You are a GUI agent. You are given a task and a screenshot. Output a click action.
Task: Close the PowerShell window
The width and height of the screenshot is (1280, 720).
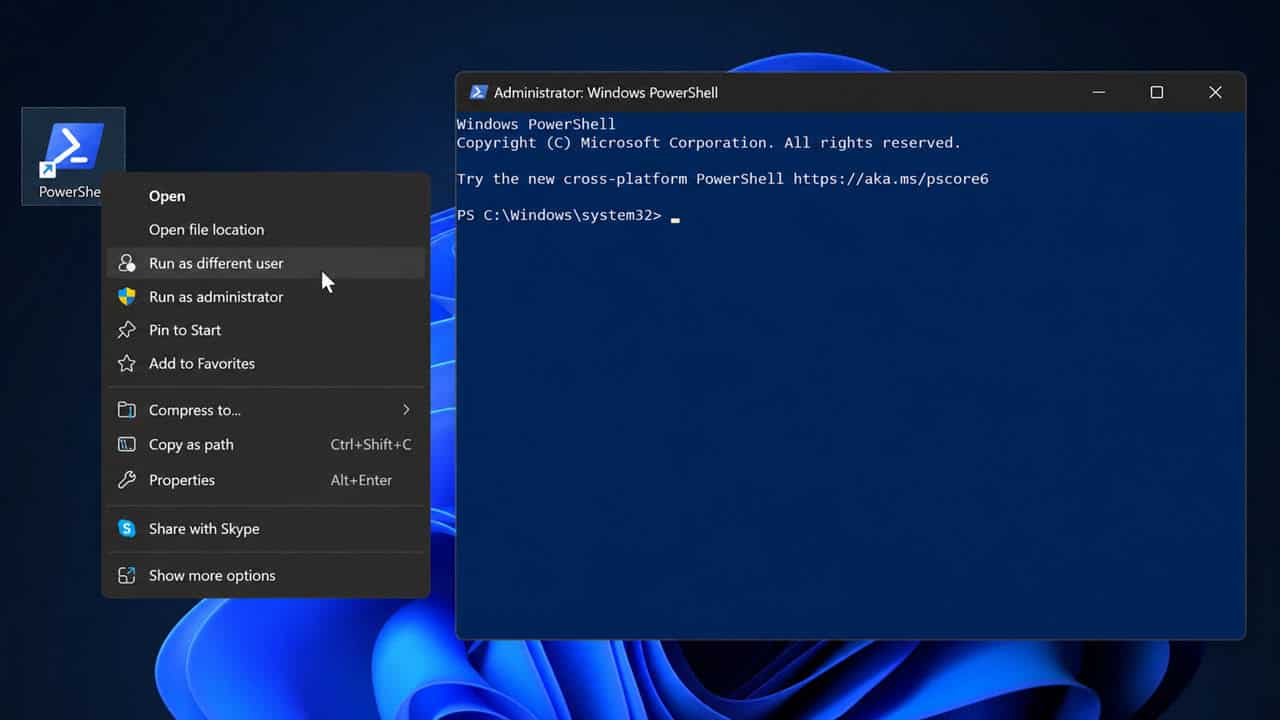point(1215,92)
